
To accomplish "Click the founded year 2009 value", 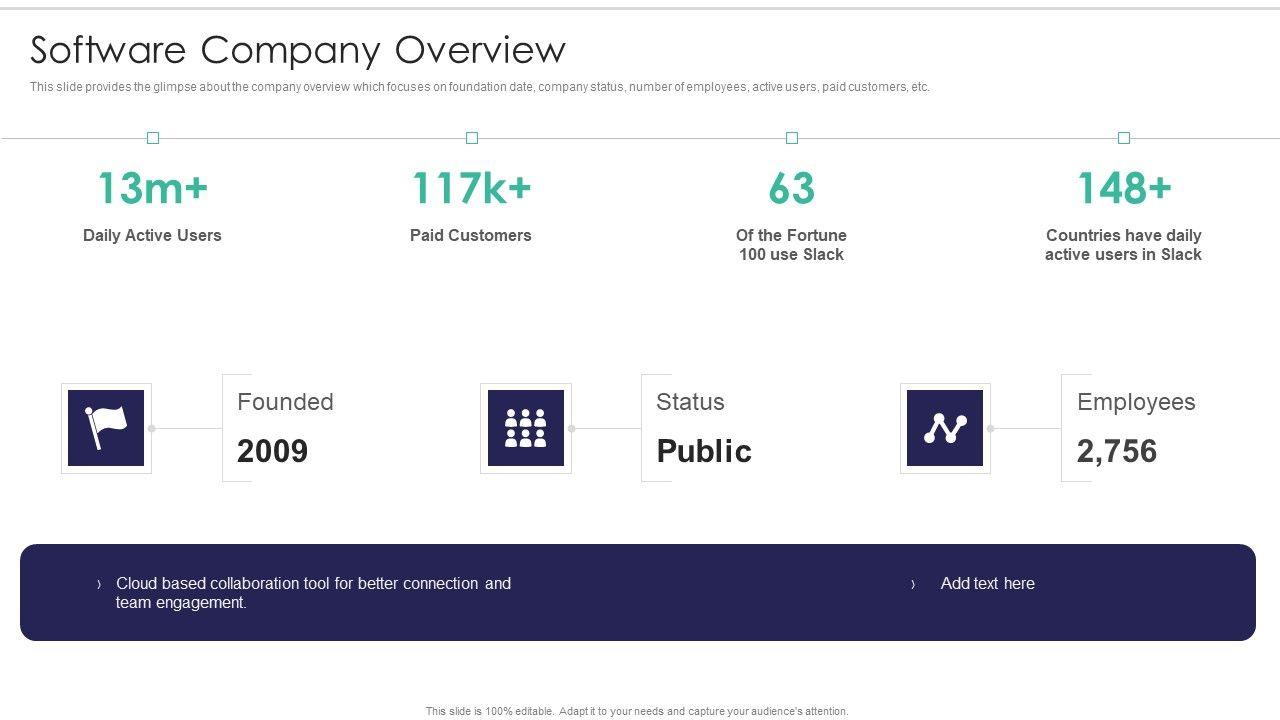I will pos(272,451).
